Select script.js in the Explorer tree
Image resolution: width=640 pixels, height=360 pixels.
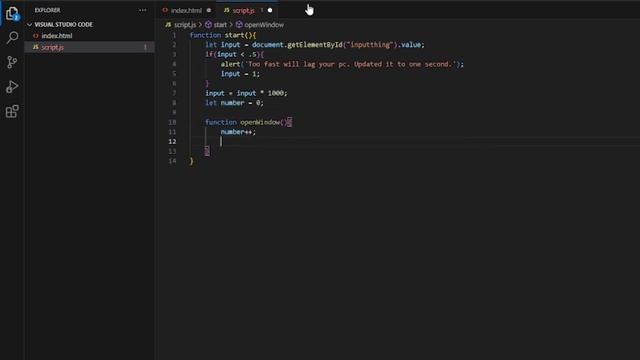tap(89, 47)
